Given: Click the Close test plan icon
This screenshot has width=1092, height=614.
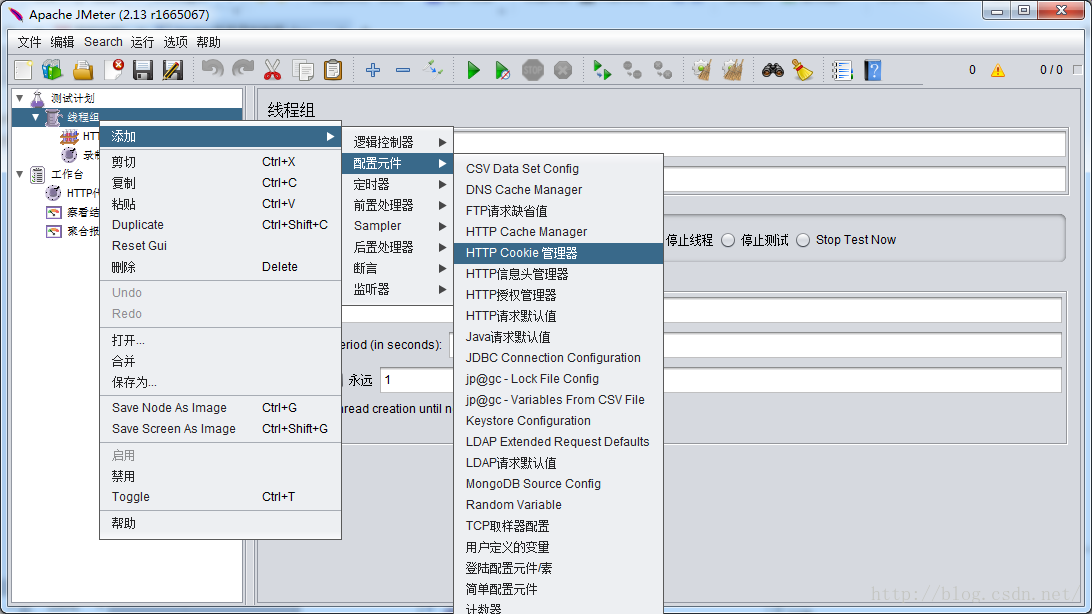Looking at the screenshot, I should [114, 70].
